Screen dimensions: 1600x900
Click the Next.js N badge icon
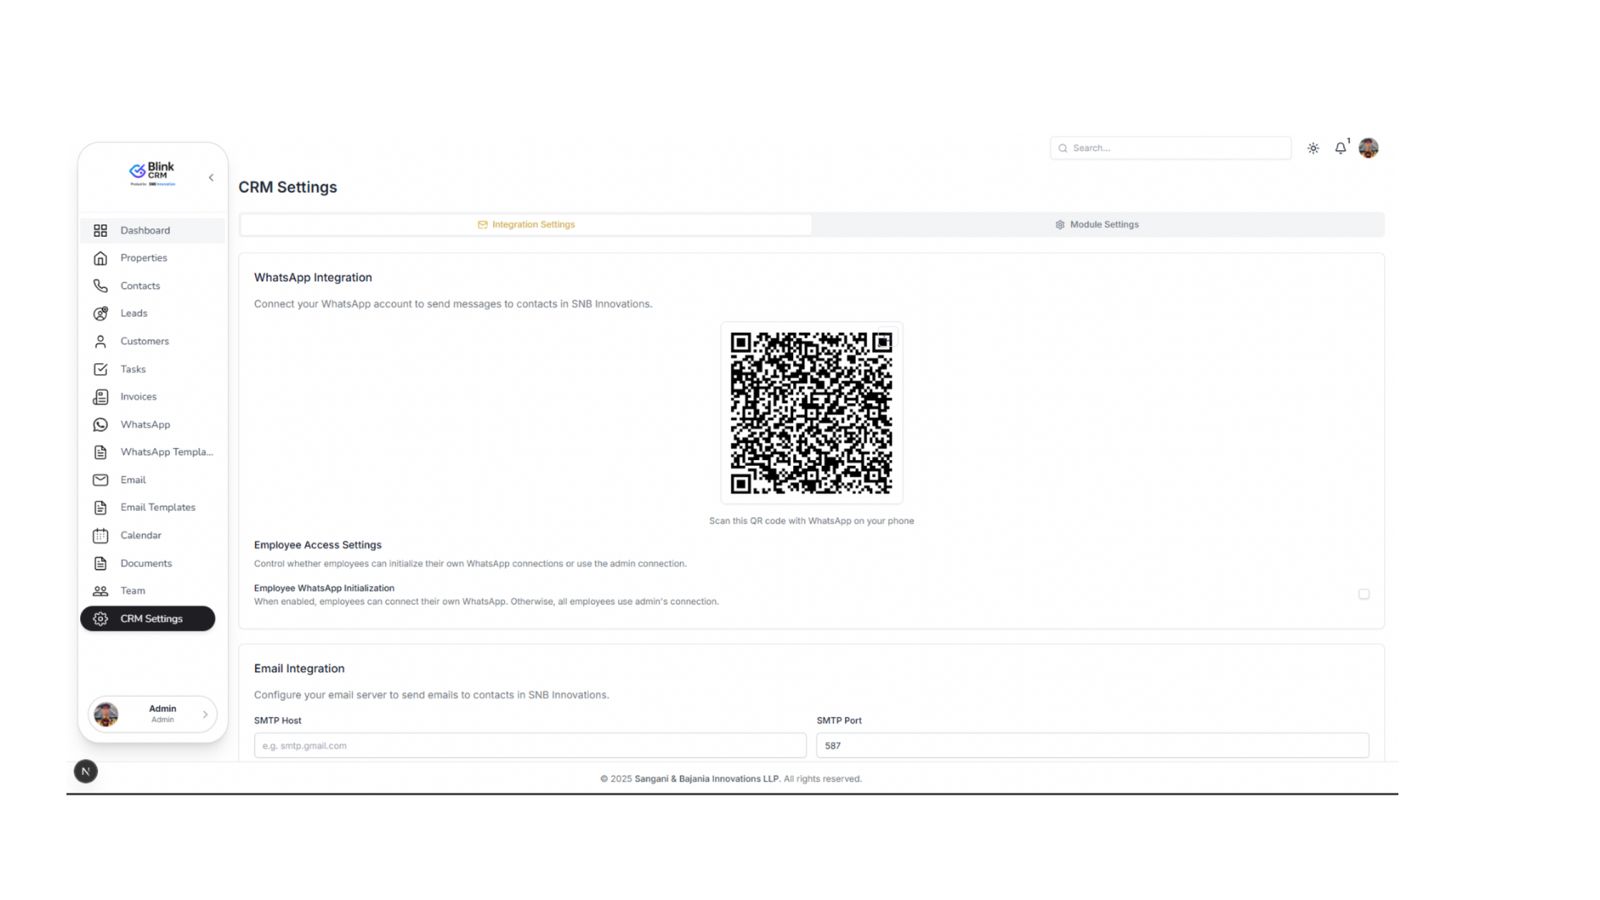click(x=86, y=772)
